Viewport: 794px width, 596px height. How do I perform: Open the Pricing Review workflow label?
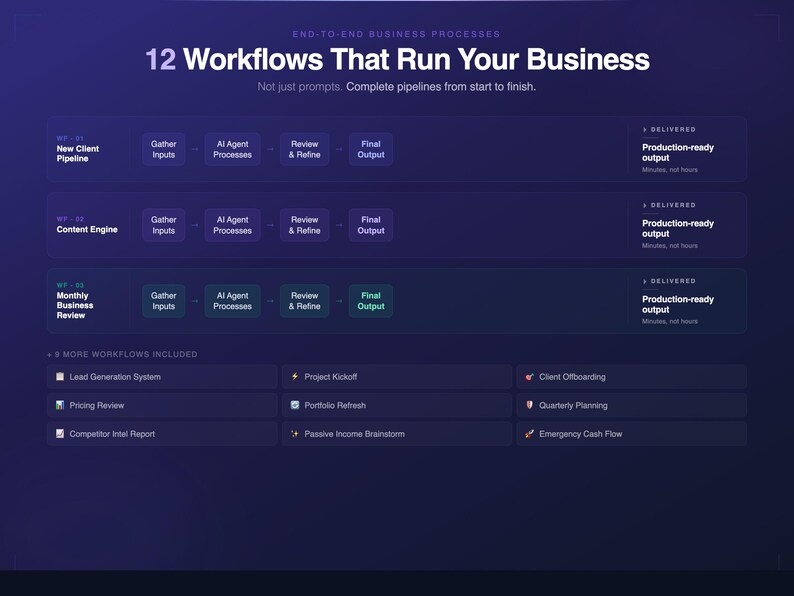(97, 405)
